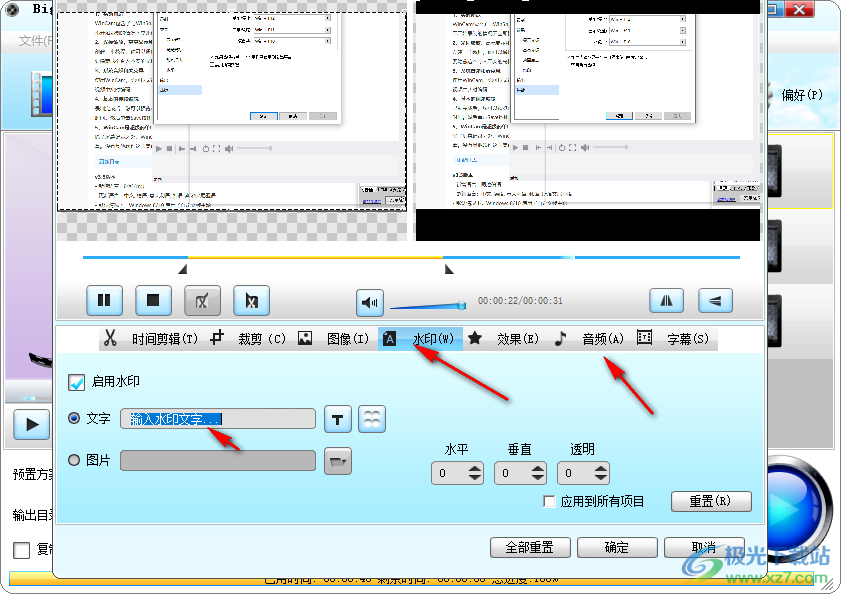
Task: Adjust the volume slider knob
Action: pos(461,305)
